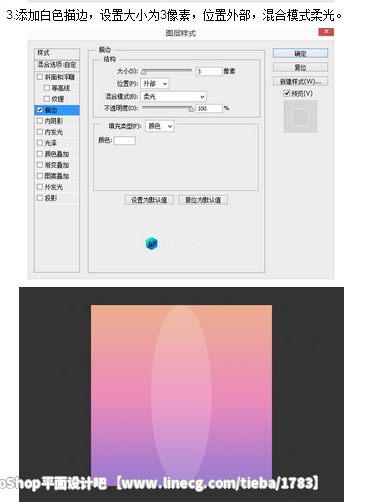Viewport: 374px width, 502px height.
Task: Close the 图层样式 dialog with red X
Action: (326, 32)
